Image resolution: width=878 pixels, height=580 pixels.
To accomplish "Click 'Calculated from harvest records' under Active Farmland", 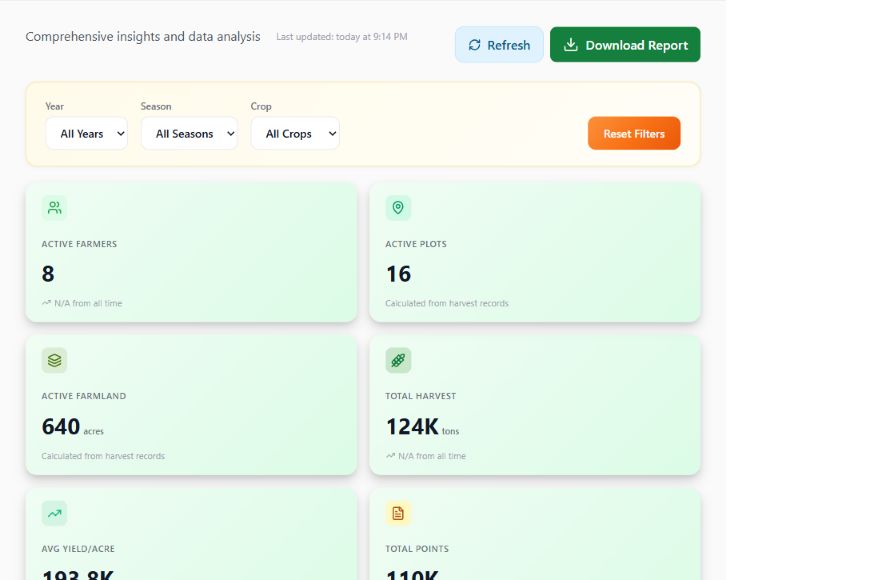I will 103,456.
